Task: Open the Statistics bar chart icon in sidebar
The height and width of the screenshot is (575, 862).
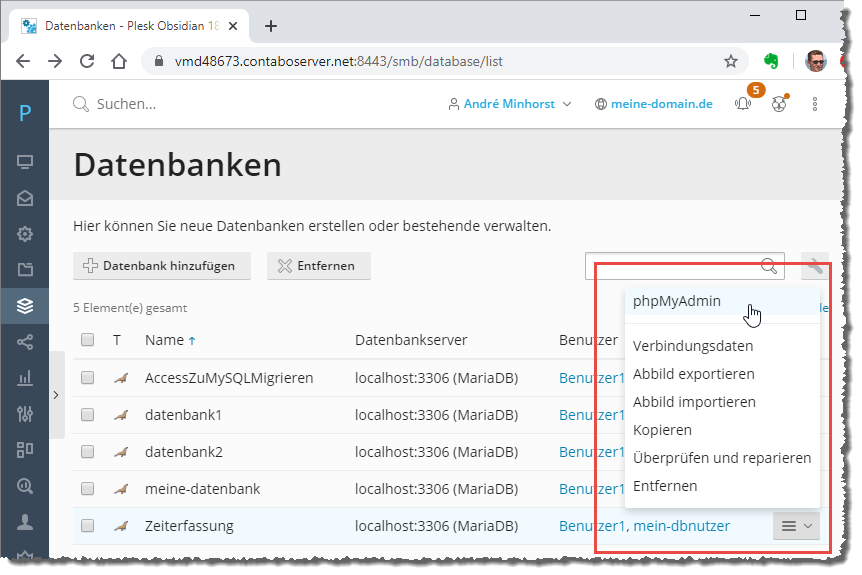Action: 25,378
